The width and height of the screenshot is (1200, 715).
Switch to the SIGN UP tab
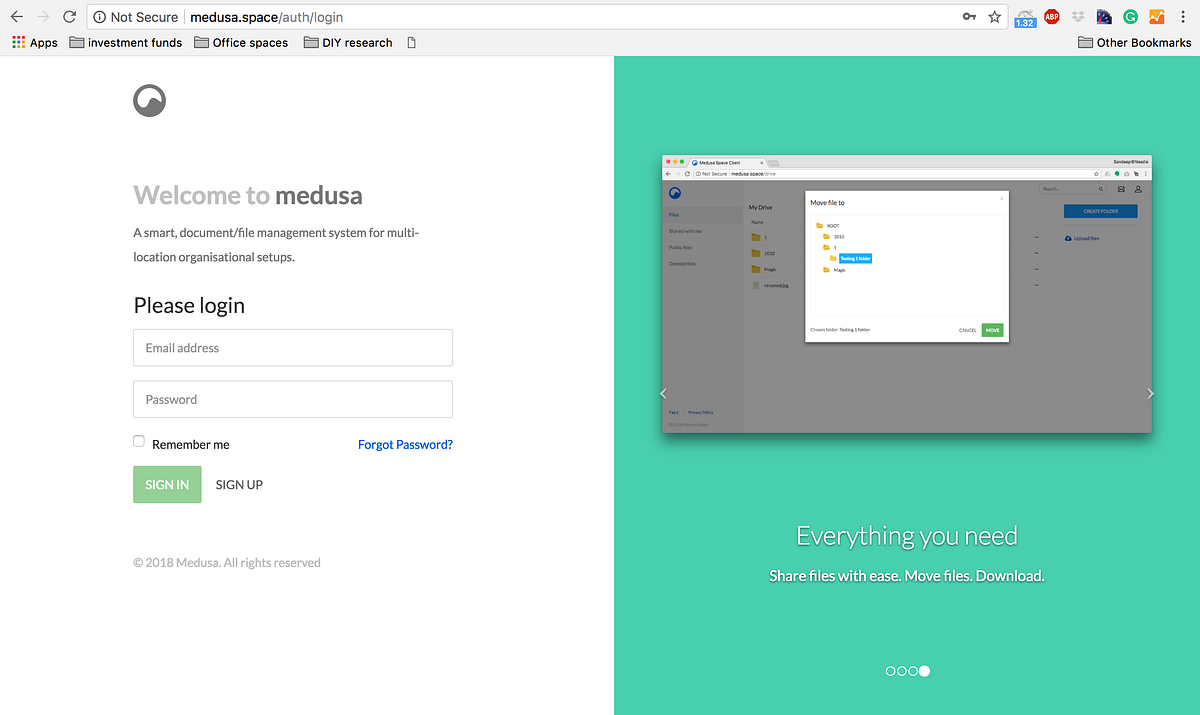point(239,484)
